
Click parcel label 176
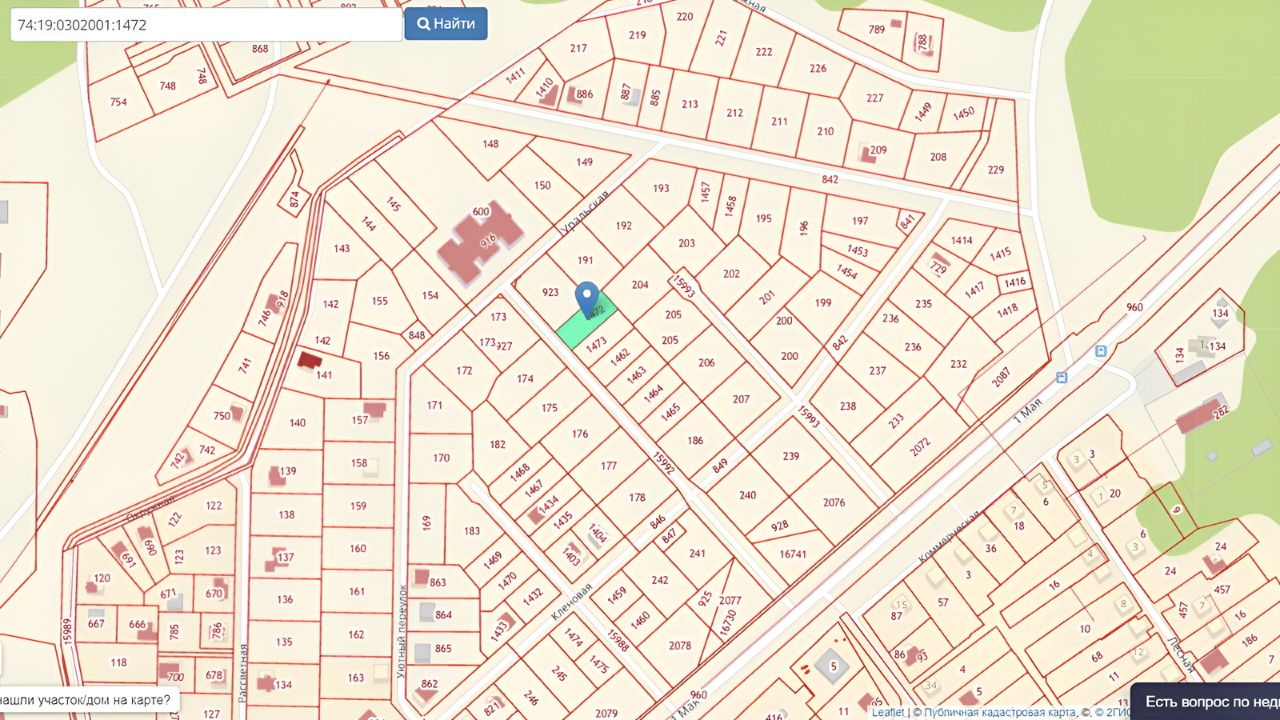(580, 434)
